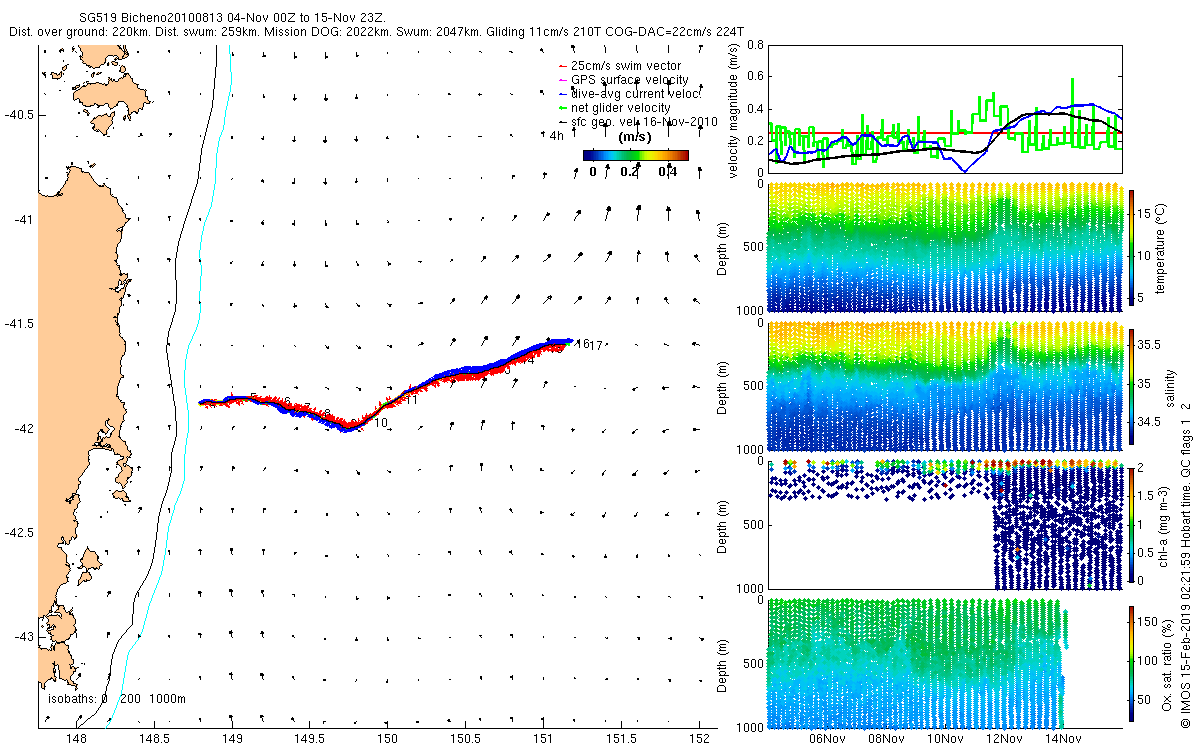Click the salinity colorbar beside the salinity panel
This screenshot has width=1200, height=750.
1131,386
